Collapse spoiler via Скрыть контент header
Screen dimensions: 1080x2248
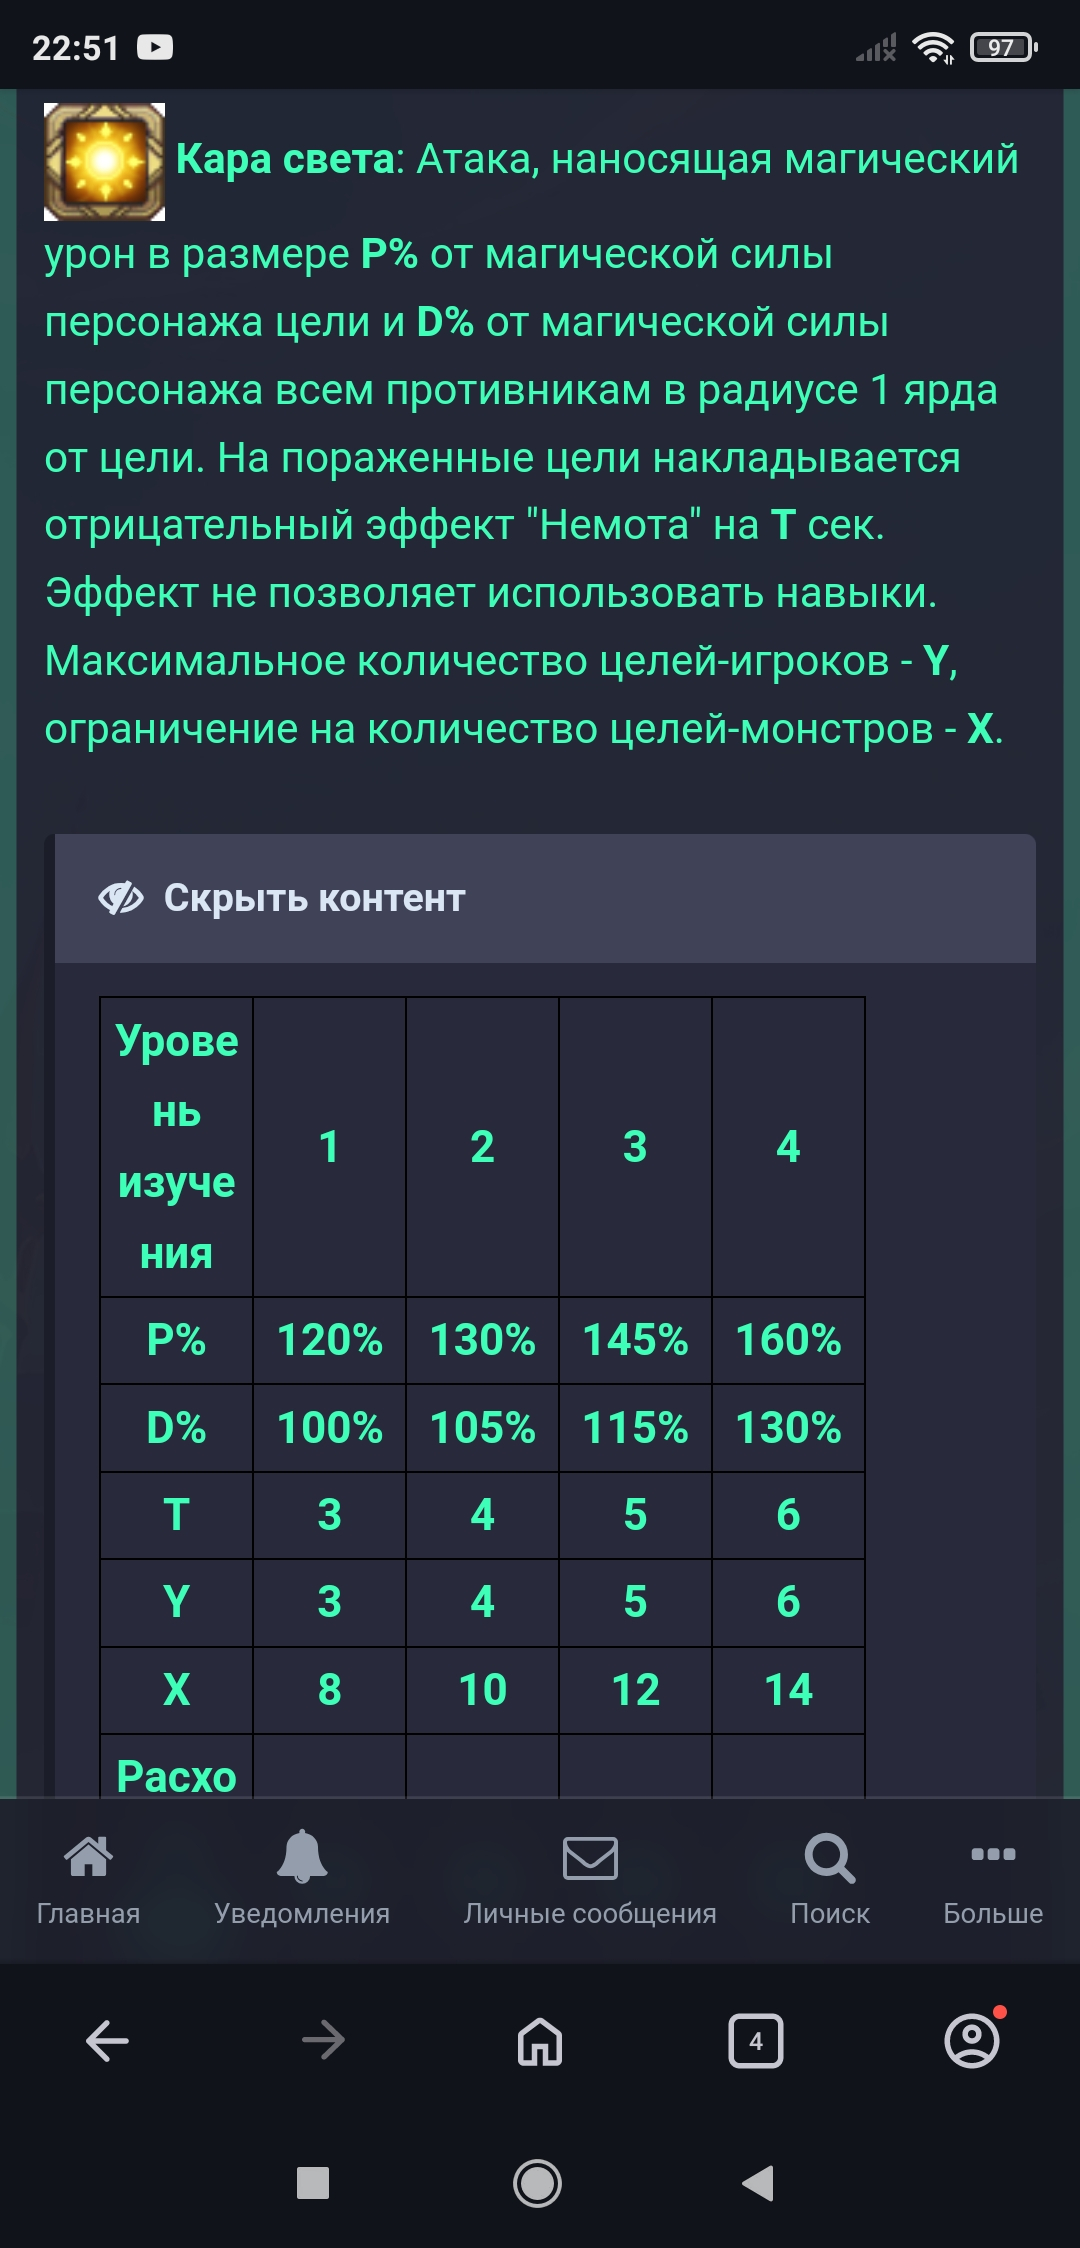point(314,898)
